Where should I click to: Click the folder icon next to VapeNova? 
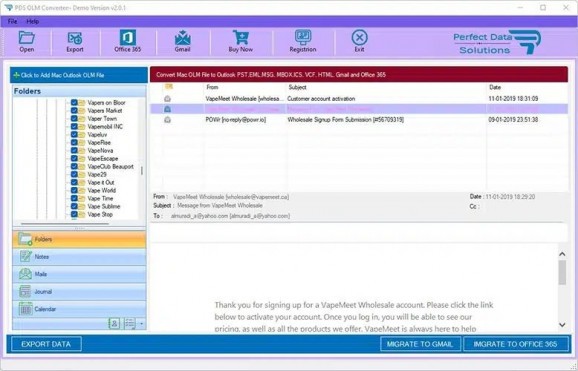coord(81,150)
